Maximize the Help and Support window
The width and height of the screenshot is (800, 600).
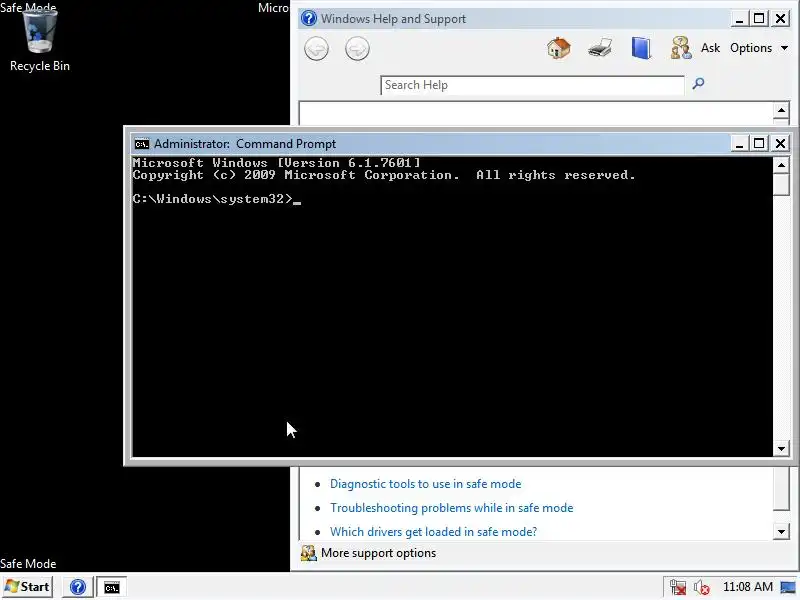click(759, 19)
